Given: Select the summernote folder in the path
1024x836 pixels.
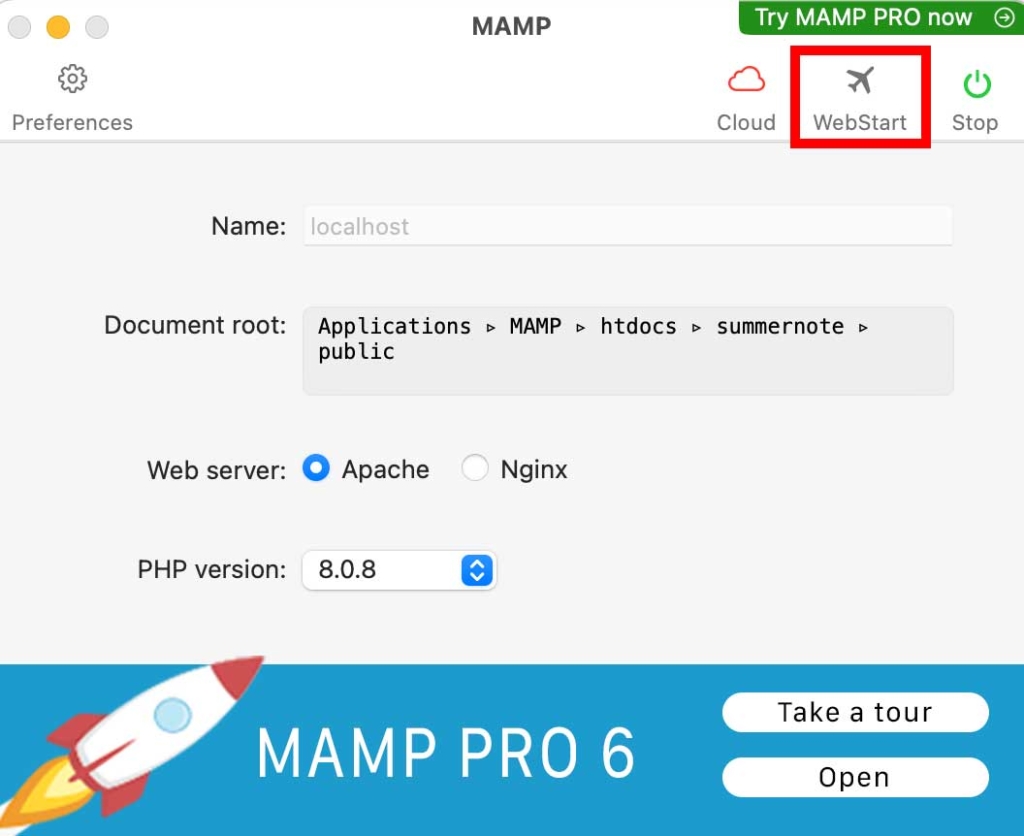Looking at the screenshot, I should pyautogui.click(x=780, y=326).
